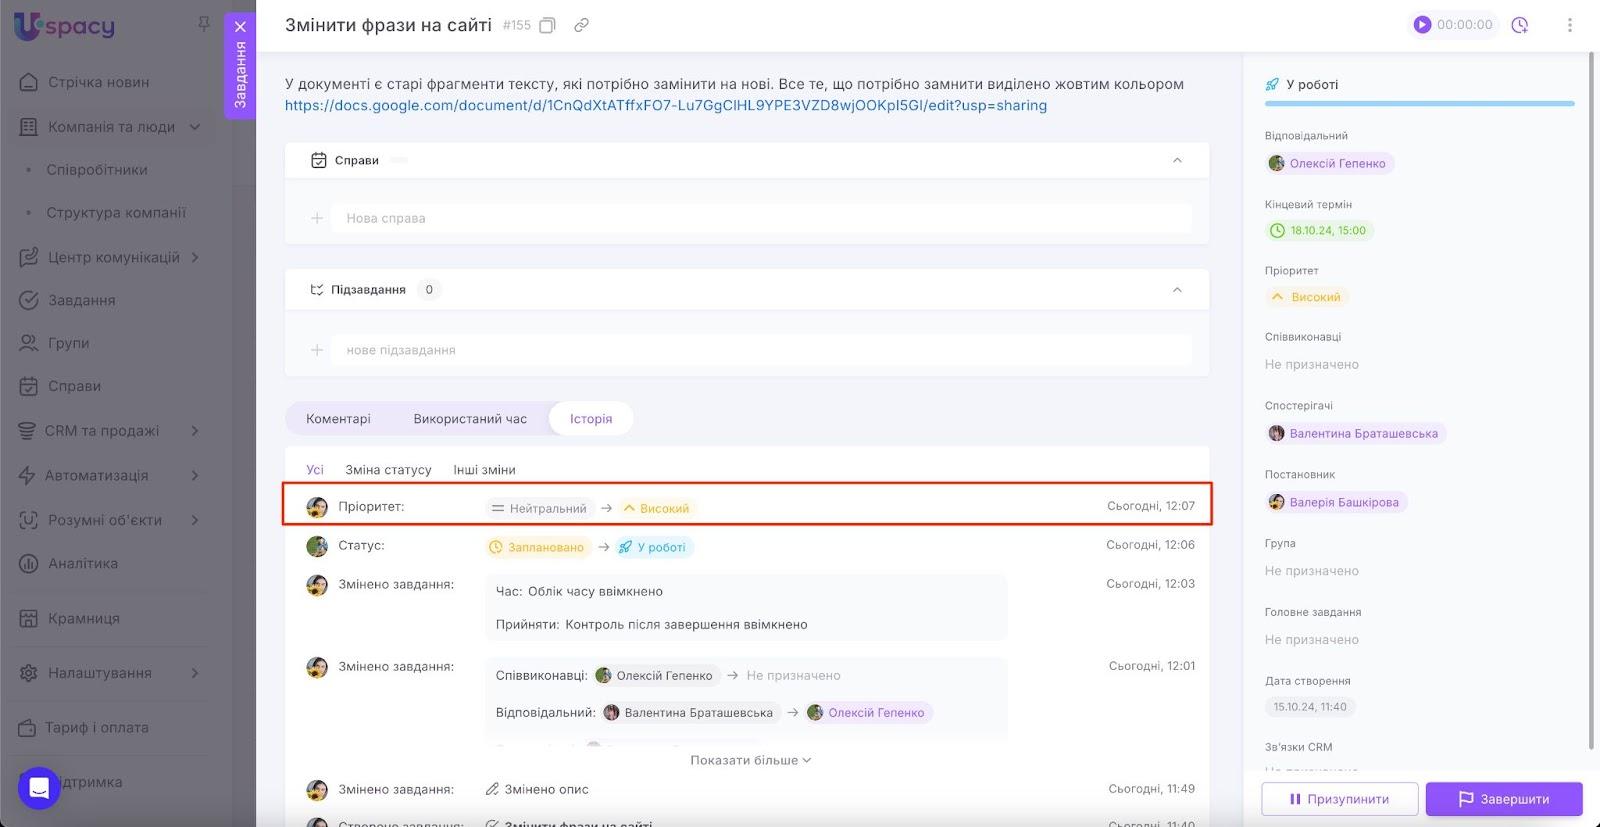Collapse the Підзавдання section

pyautogui.click(x=1177, y=290)
